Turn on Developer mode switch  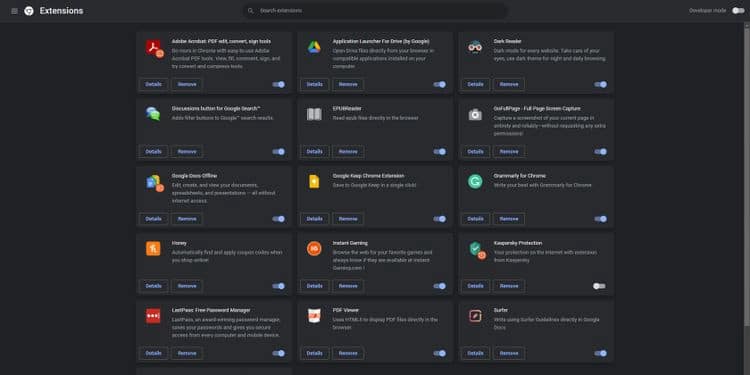[x=738, y=11]
